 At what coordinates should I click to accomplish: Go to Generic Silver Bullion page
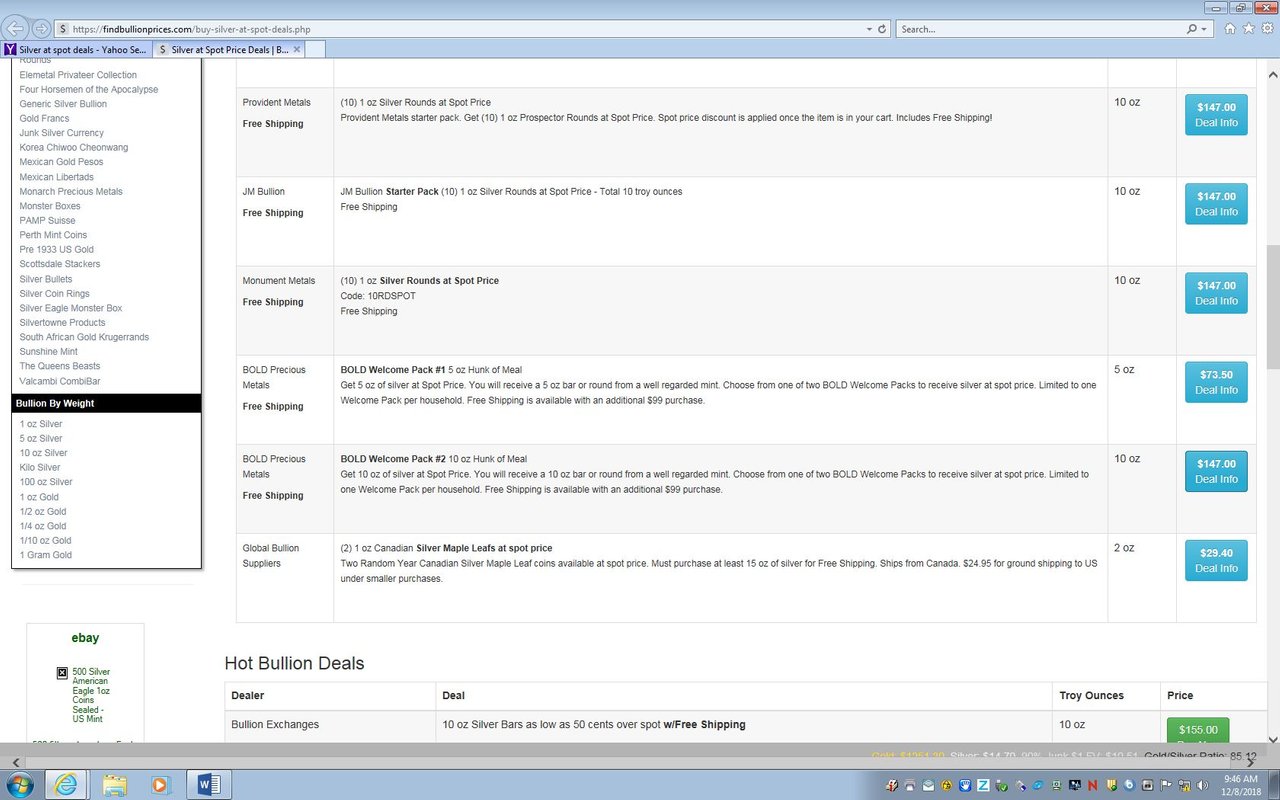point(63,104)
